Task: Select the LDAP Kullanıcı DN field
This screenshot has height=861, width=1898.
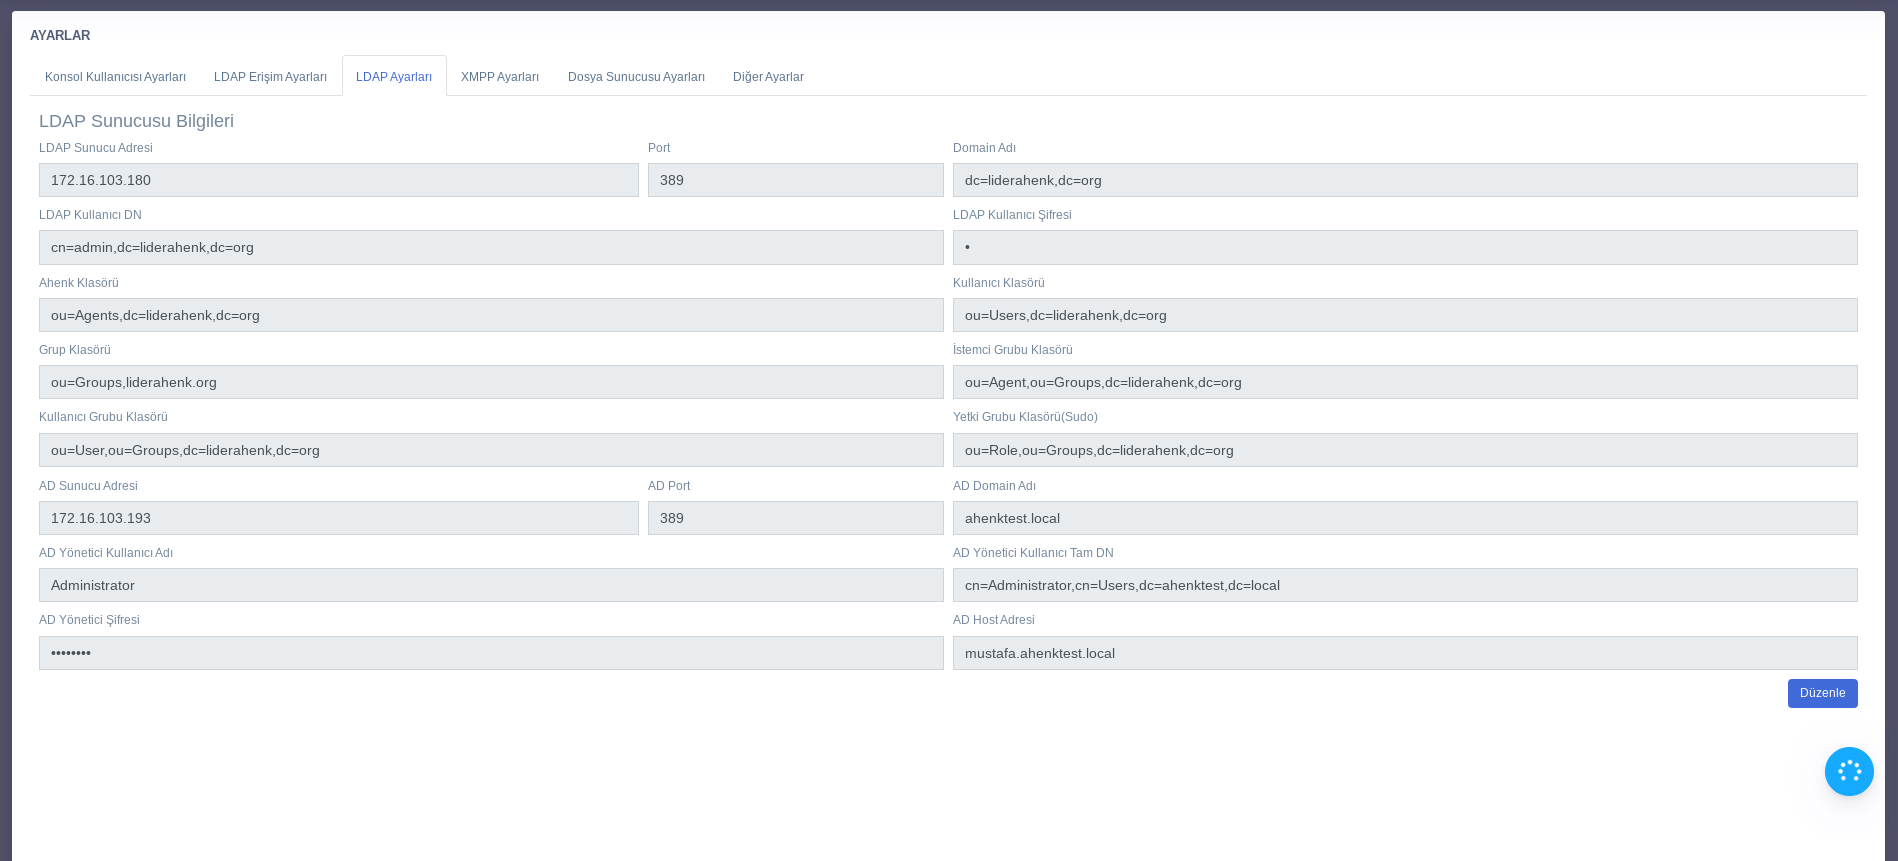Action: [490, 248]
